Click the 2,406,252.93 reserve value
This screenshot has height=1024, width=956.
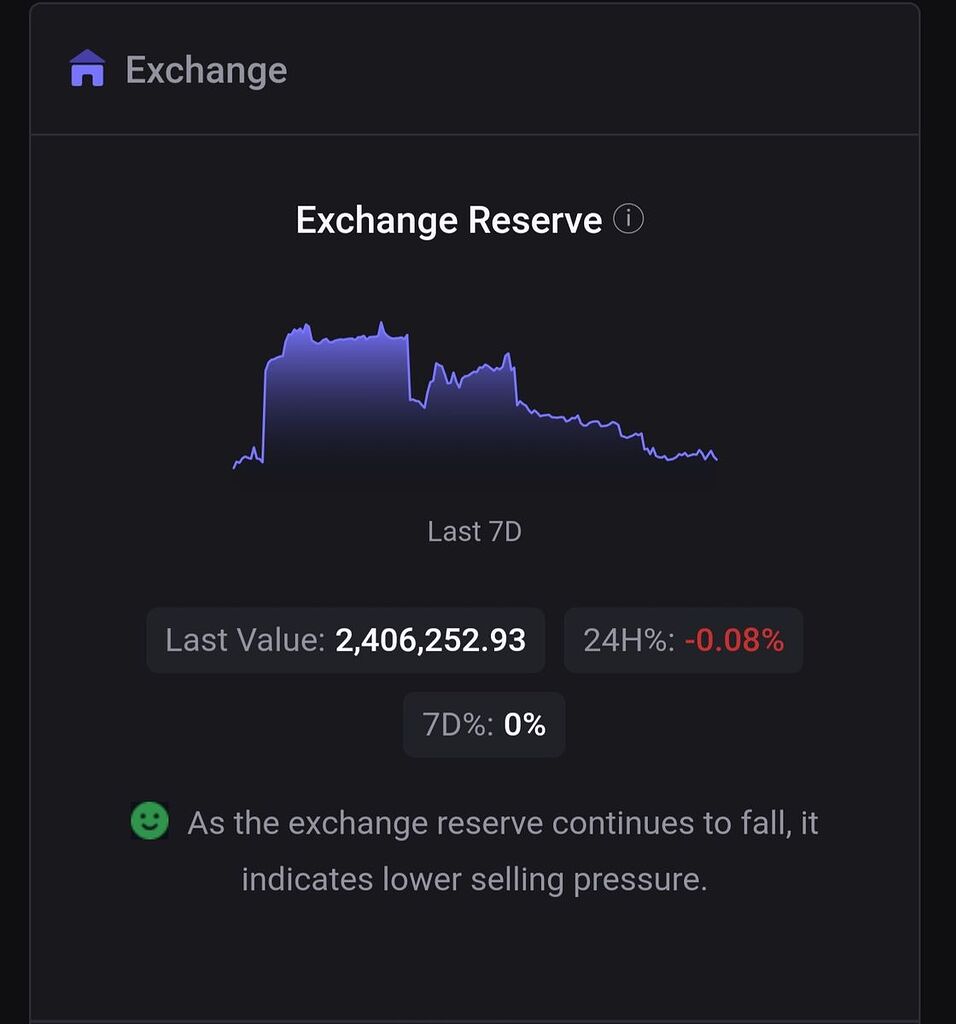pyautogui.click(x=430, y=640)
